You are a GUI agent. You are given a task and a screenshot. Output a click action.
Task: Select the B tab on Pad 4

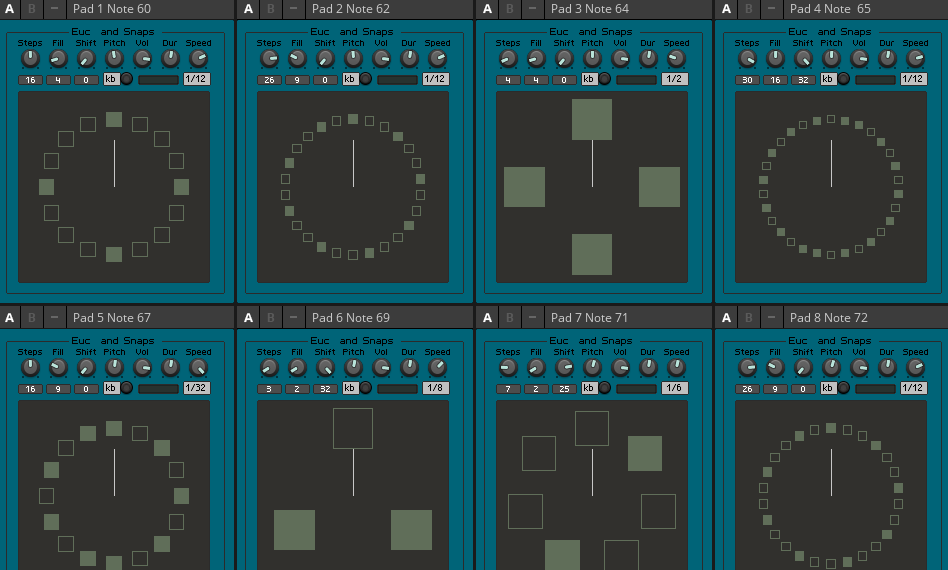[x=748, y=9]
